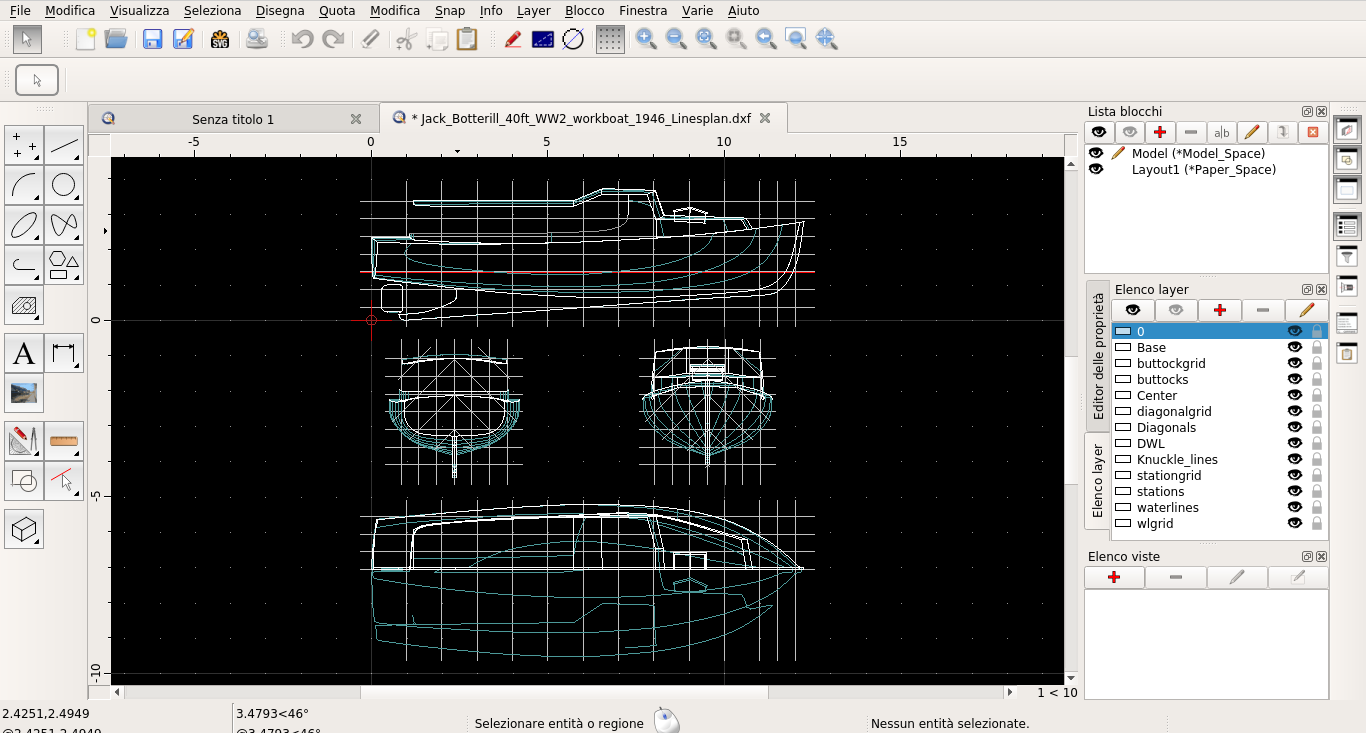Show all layers button in Elenco layer

pos(1133,310)
